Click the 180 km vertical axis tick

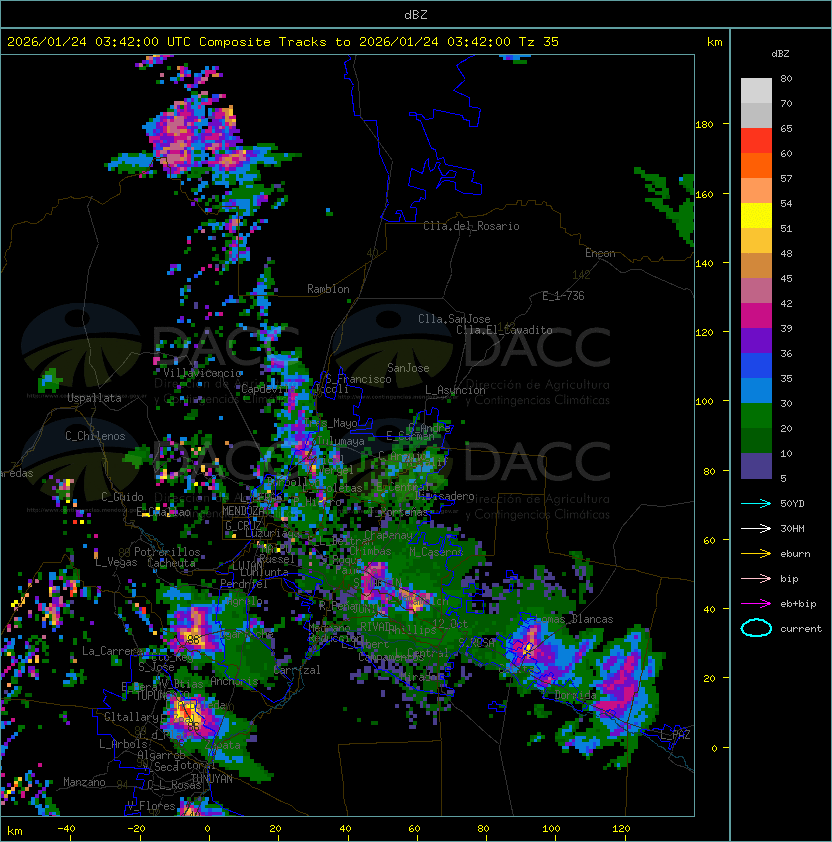coord(704,125)
